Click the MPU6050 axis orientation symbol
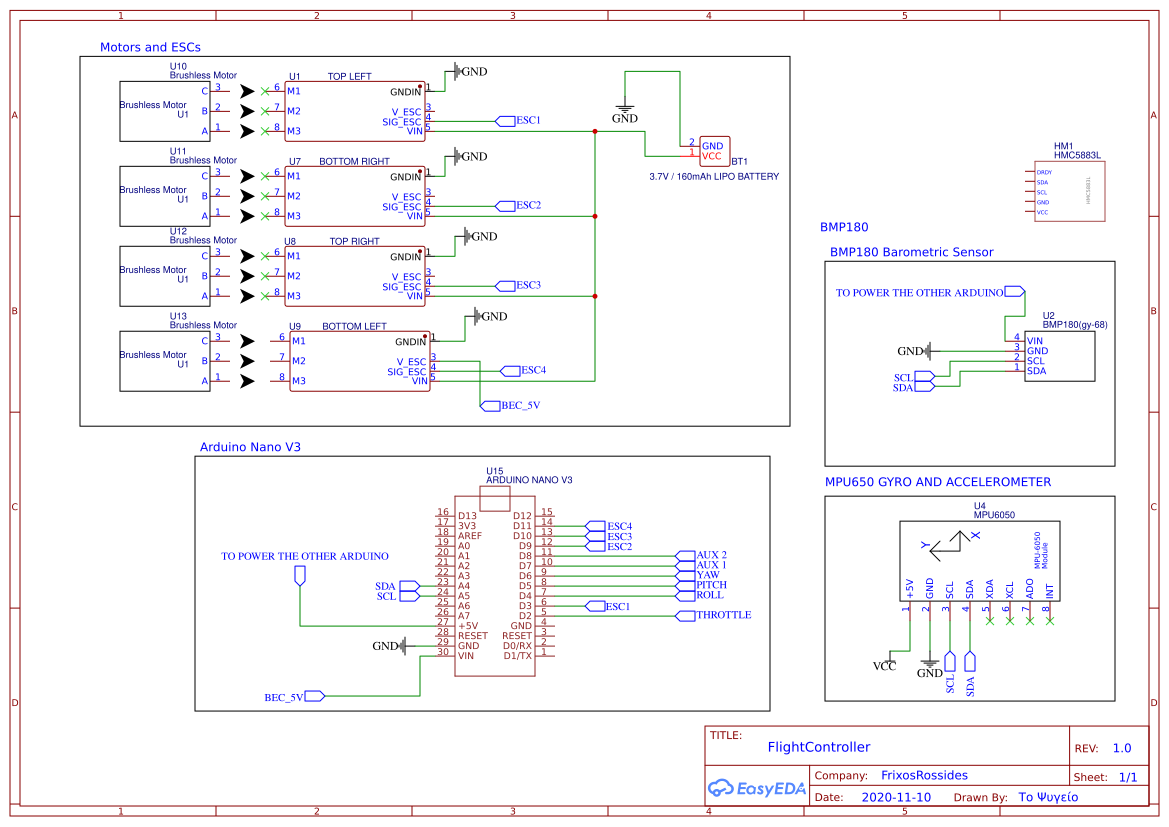This screenshot has height=827, width=1169. coord(950,543)
